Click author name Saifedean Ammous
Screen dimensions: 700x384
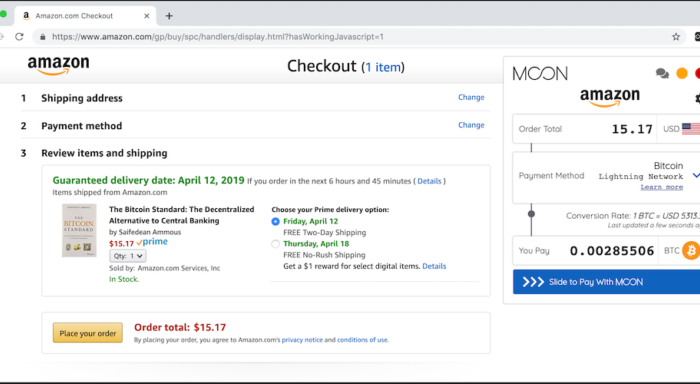pyautogui.click(x=150, y=232)
